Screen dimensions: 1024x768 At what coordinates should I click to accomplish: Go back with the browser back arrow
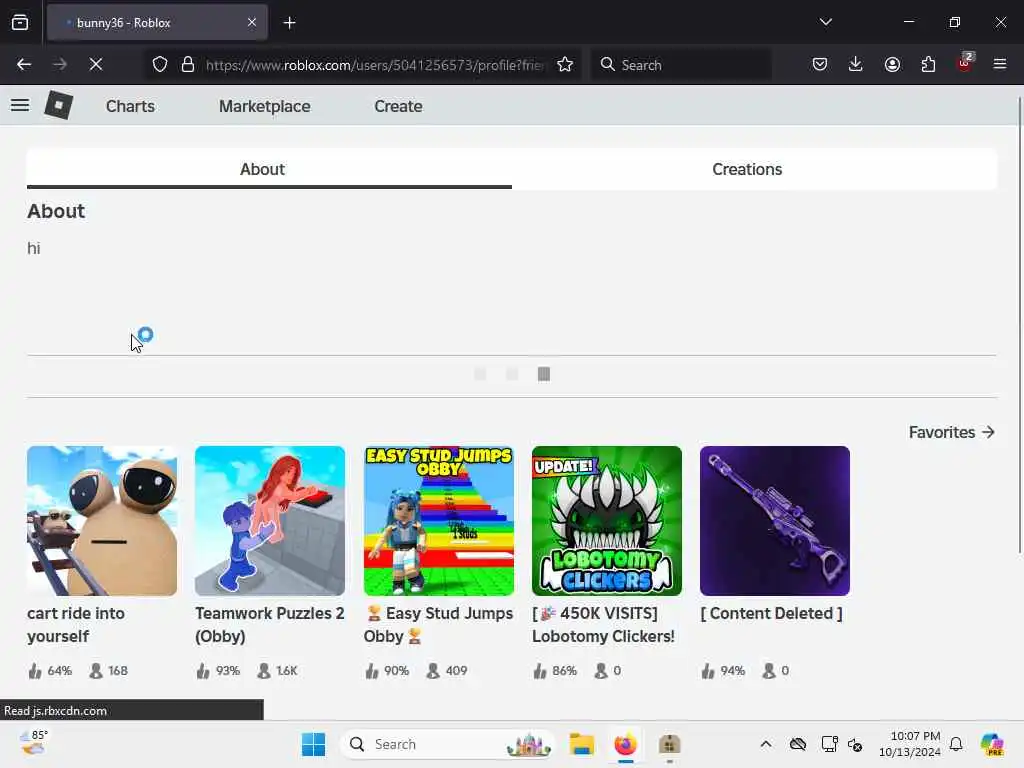[24, 64]
